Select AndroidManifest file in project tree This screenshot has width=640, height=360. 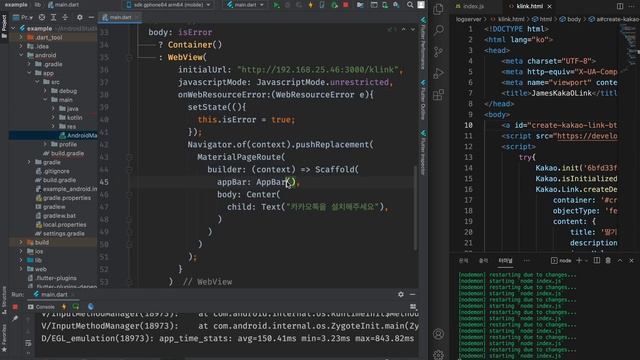tap(78, 135)
